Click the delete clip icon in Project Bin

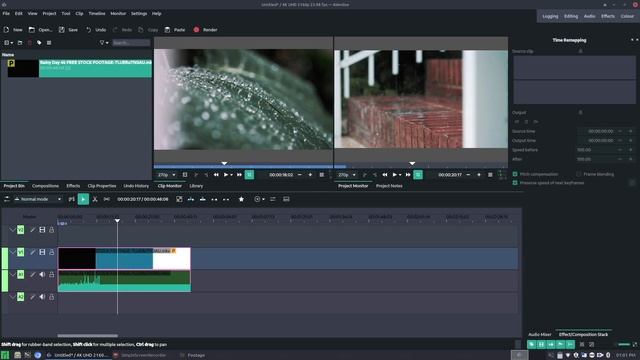(x=29, y=43)
